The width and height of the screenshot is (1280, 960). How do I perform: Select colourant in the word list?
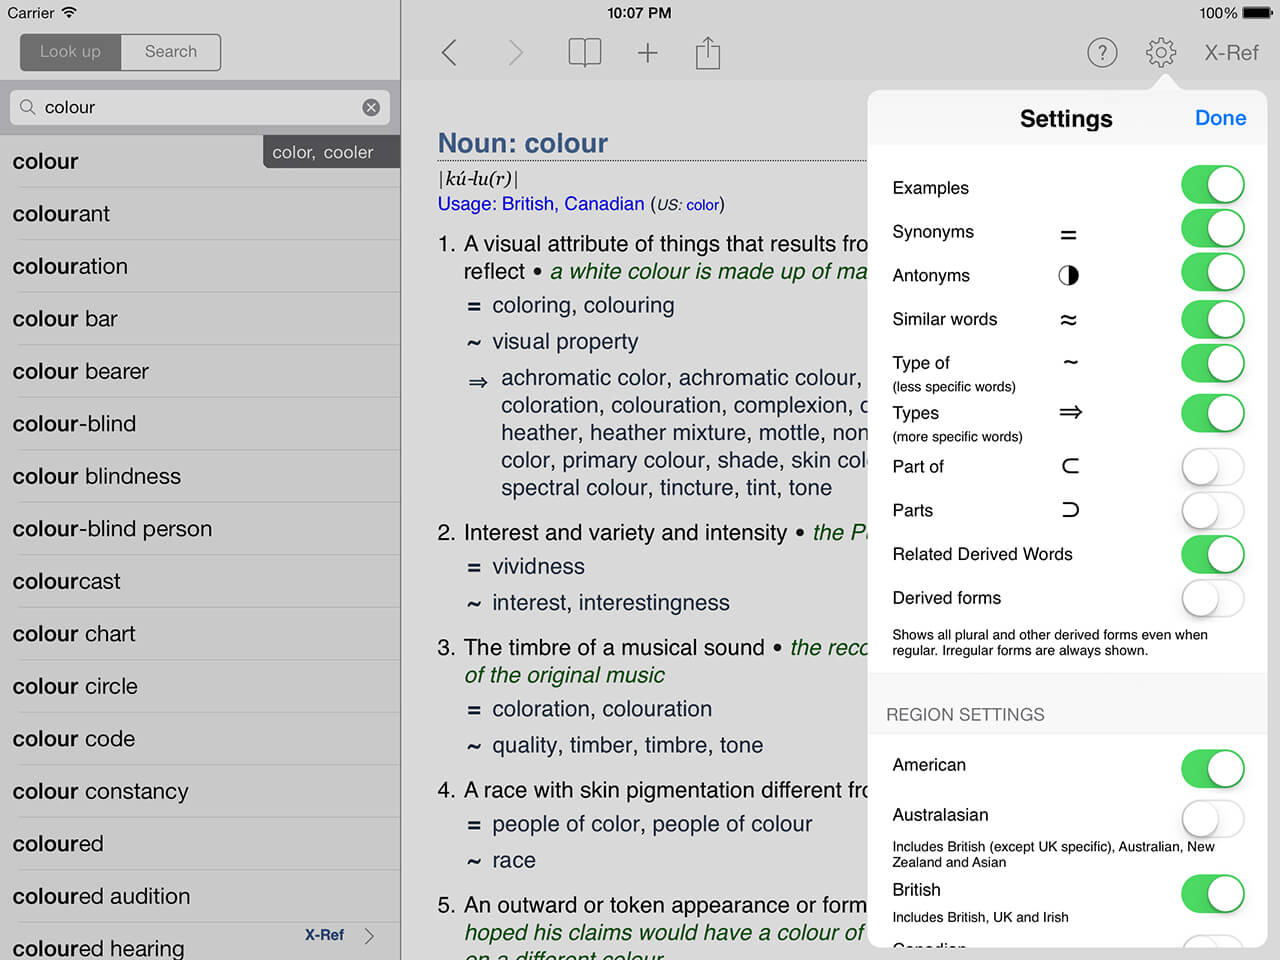200,214
